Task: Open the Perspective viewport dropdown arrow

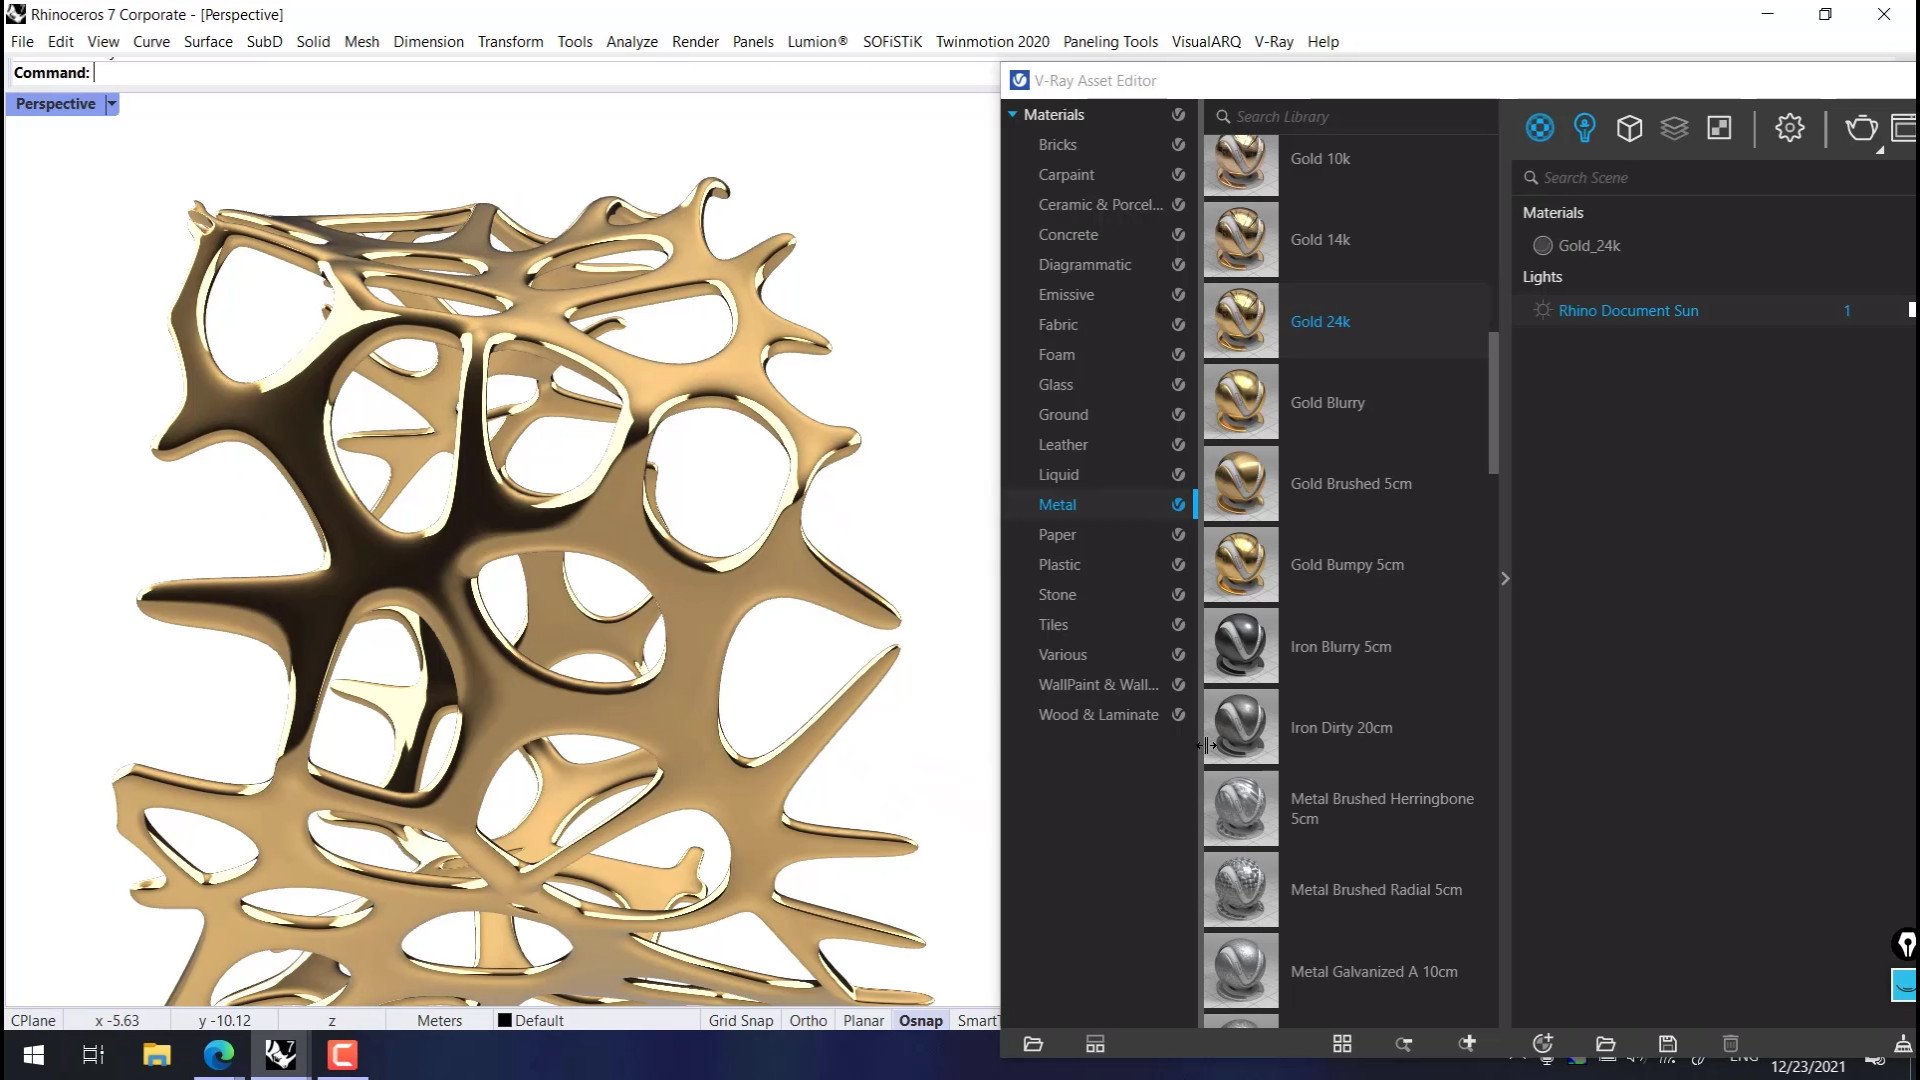Action: click(112, 104)
